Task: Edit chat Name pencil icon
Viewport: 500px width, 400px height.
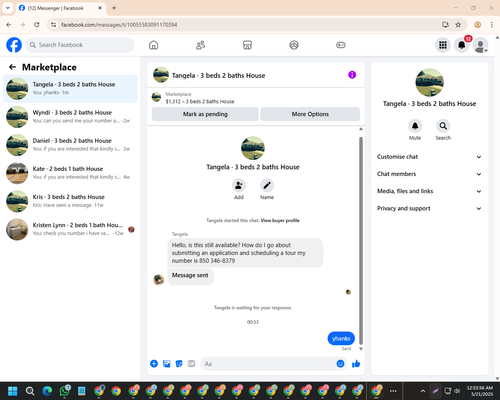Action: (267, 185)
